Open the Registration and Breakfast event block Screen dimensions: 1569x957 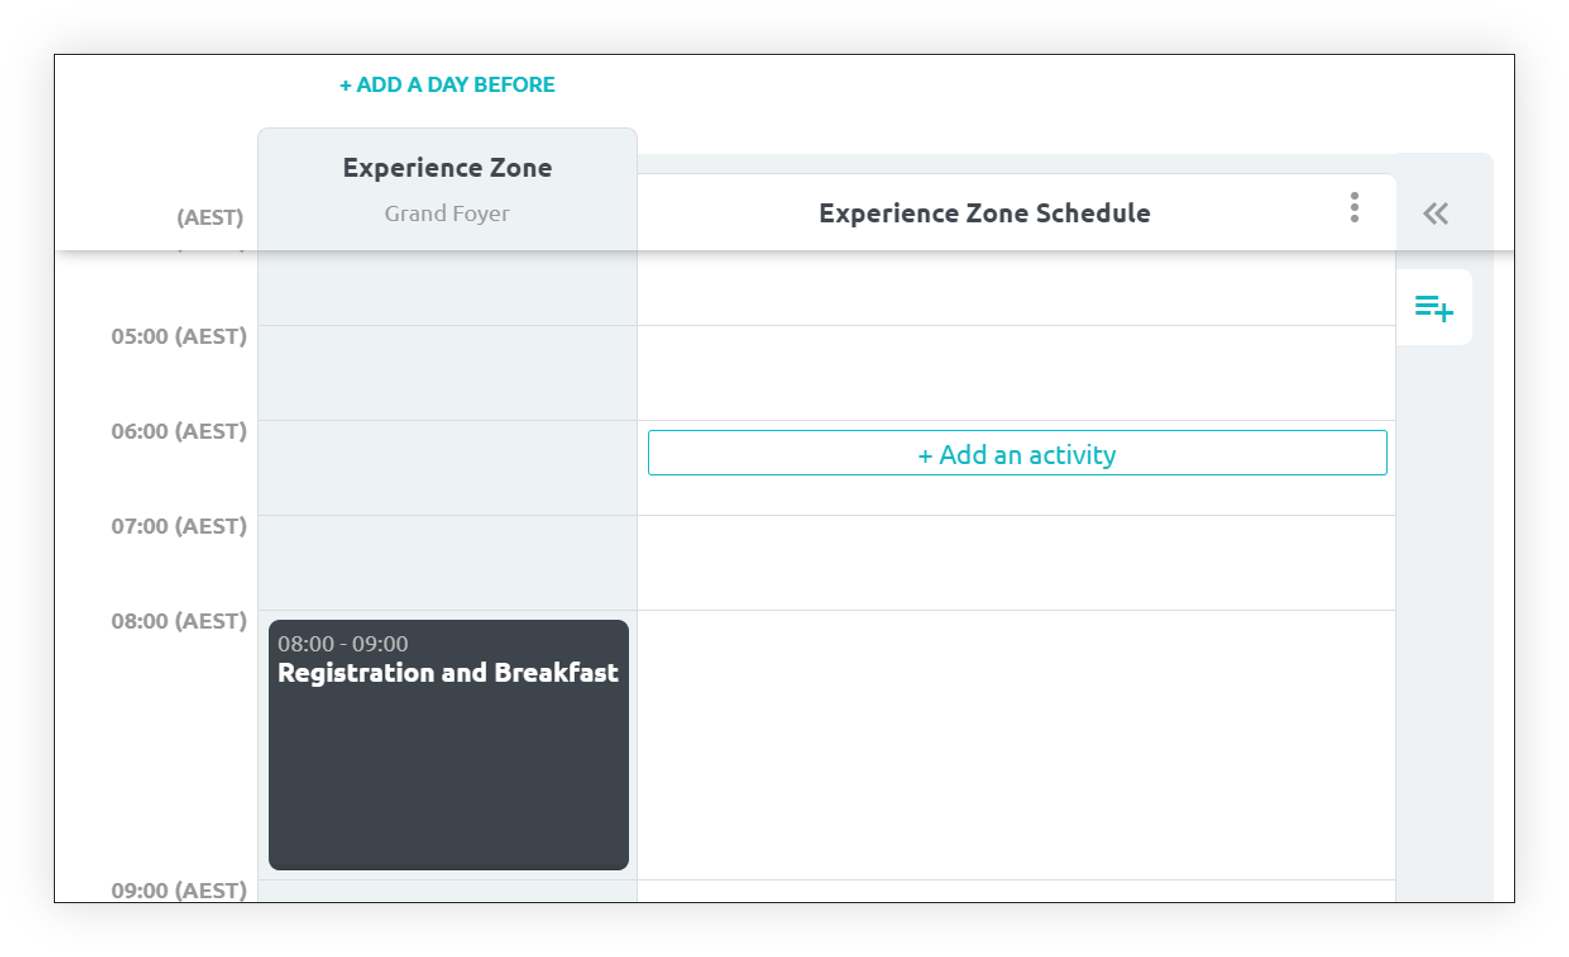449,745
